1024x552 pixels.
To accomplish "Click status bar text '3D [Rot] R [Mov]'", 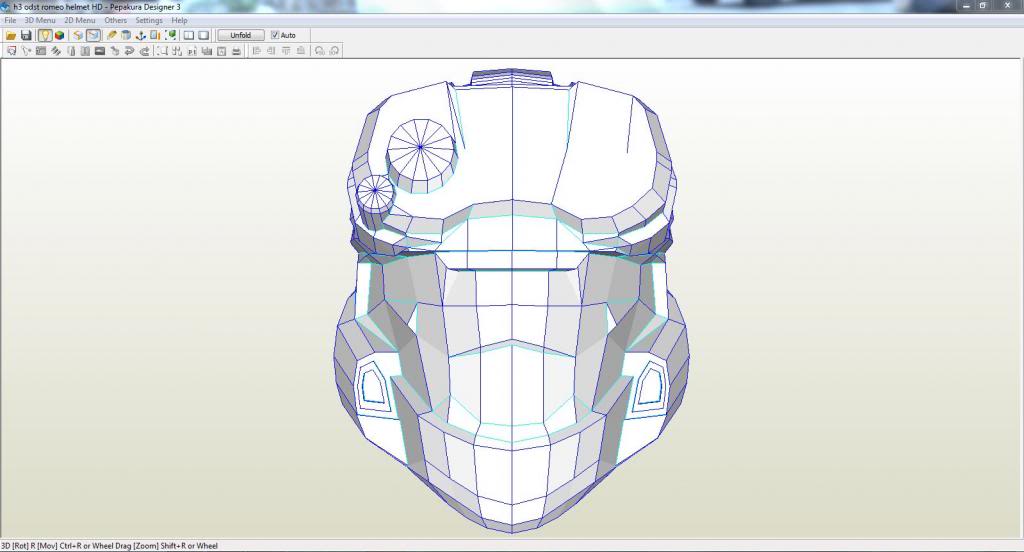I will pos(29,545).
